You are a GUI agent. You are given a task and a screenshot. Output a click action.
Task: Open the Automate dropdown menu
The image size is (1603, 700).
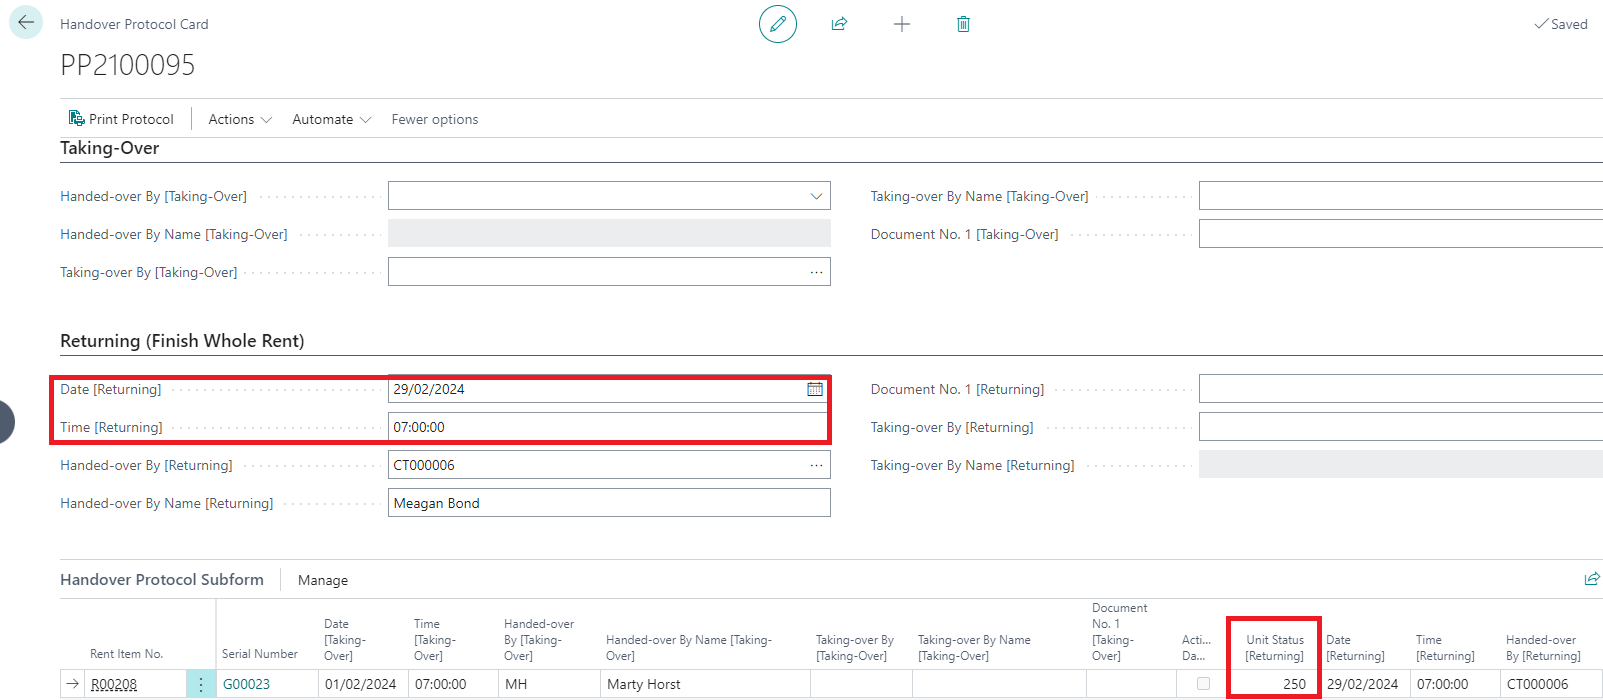point(331,119)
